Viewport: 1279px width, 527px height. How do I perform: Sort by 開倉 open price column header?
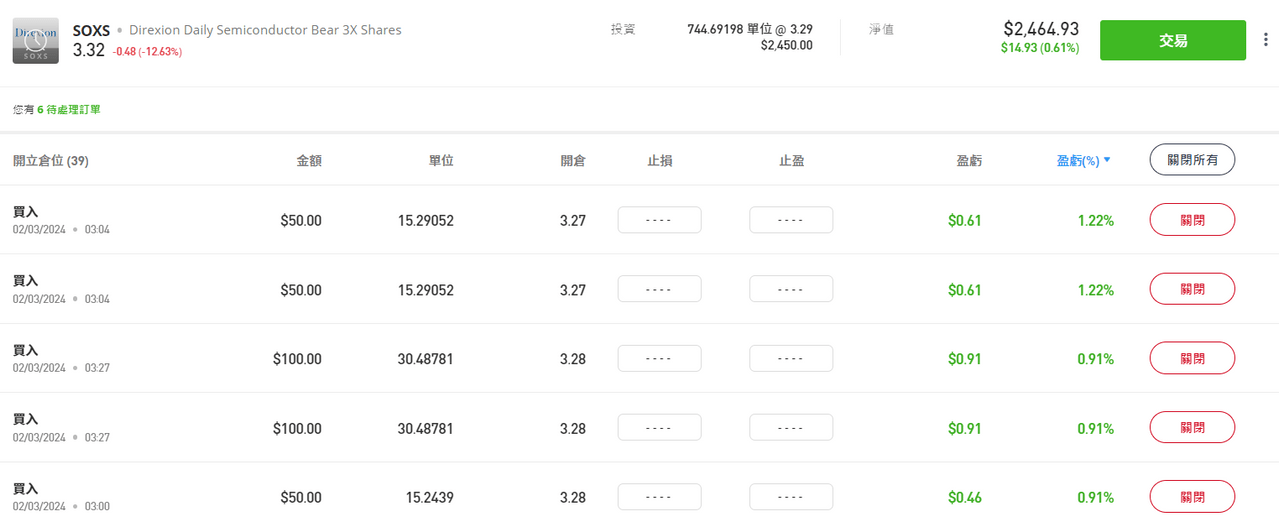point(573,160)
